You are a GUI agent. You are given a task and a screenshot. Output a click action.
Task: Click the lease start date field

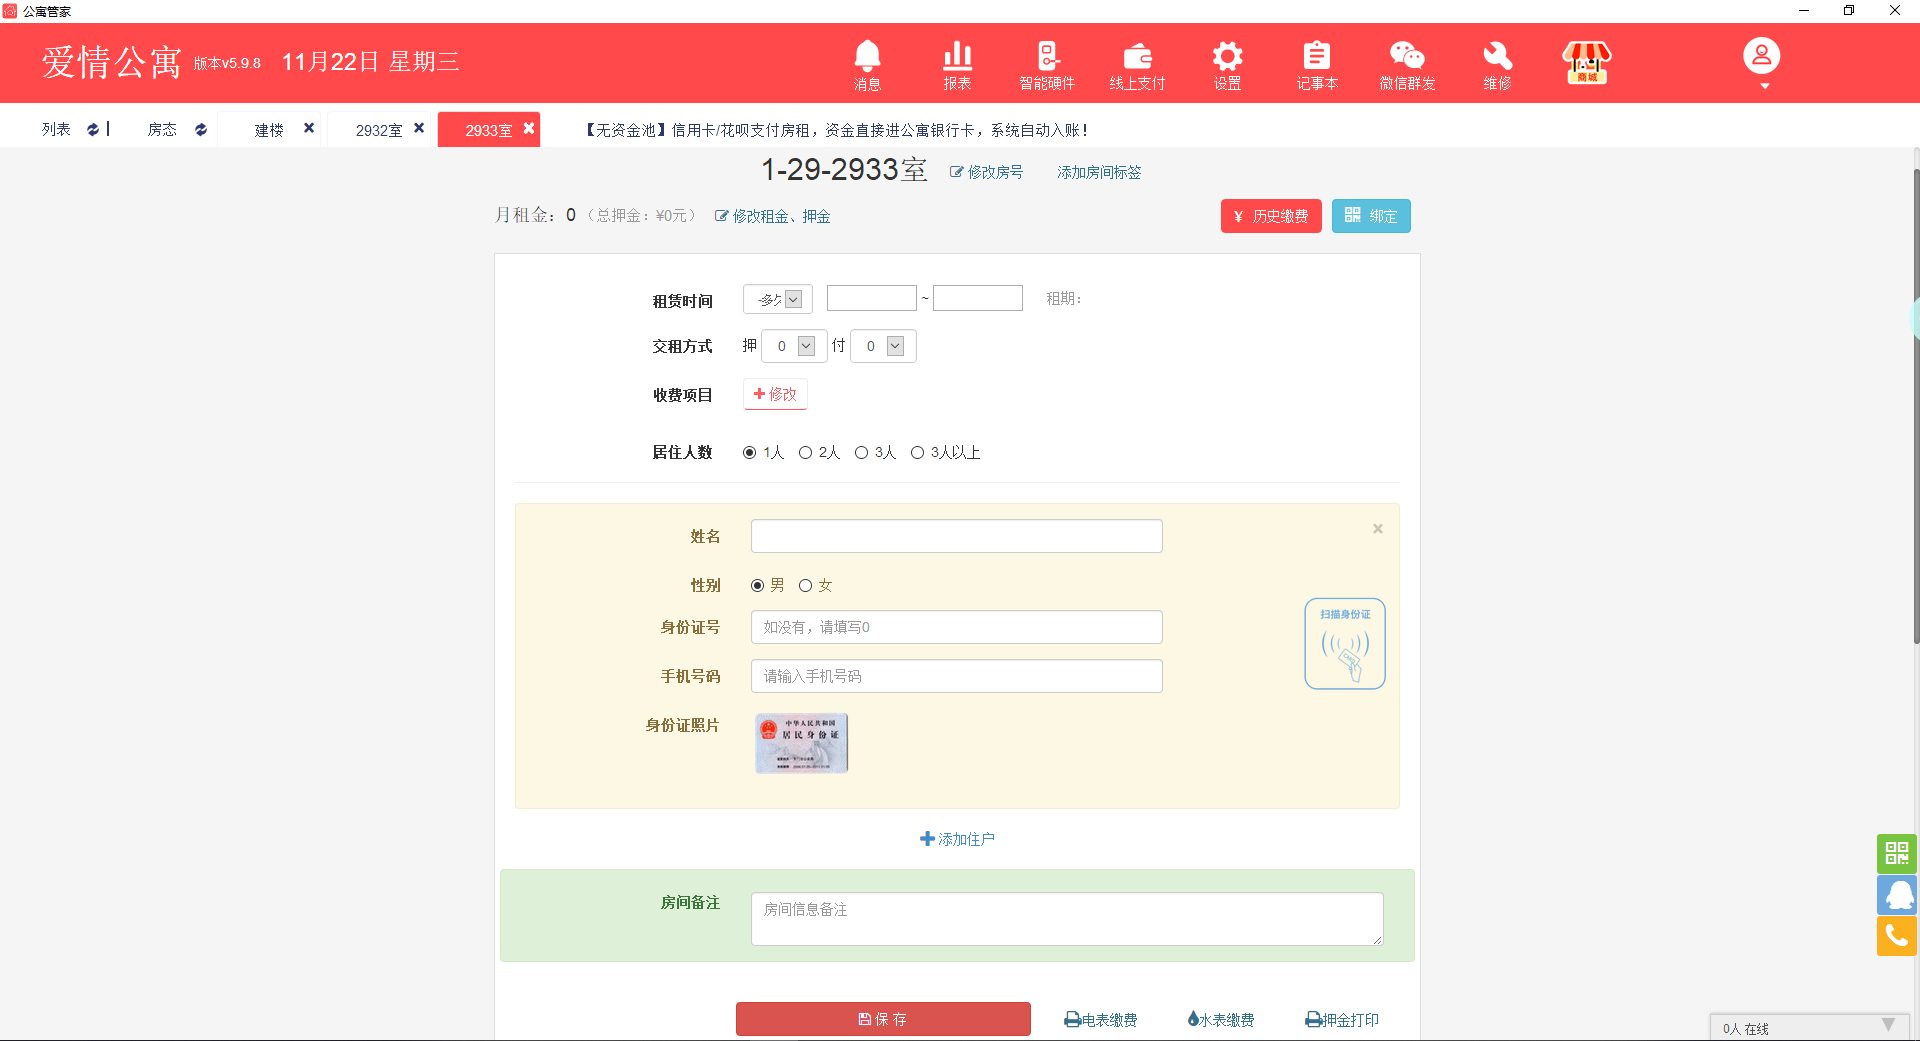(872, 298)
